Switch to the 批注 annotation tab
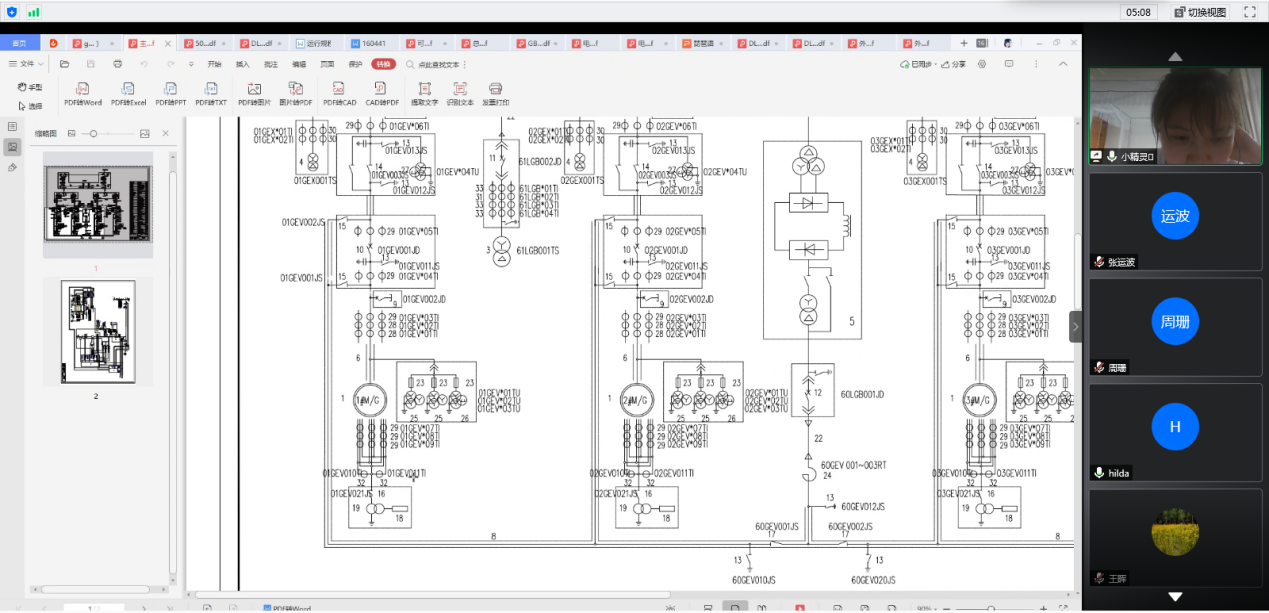 (271, 64)
